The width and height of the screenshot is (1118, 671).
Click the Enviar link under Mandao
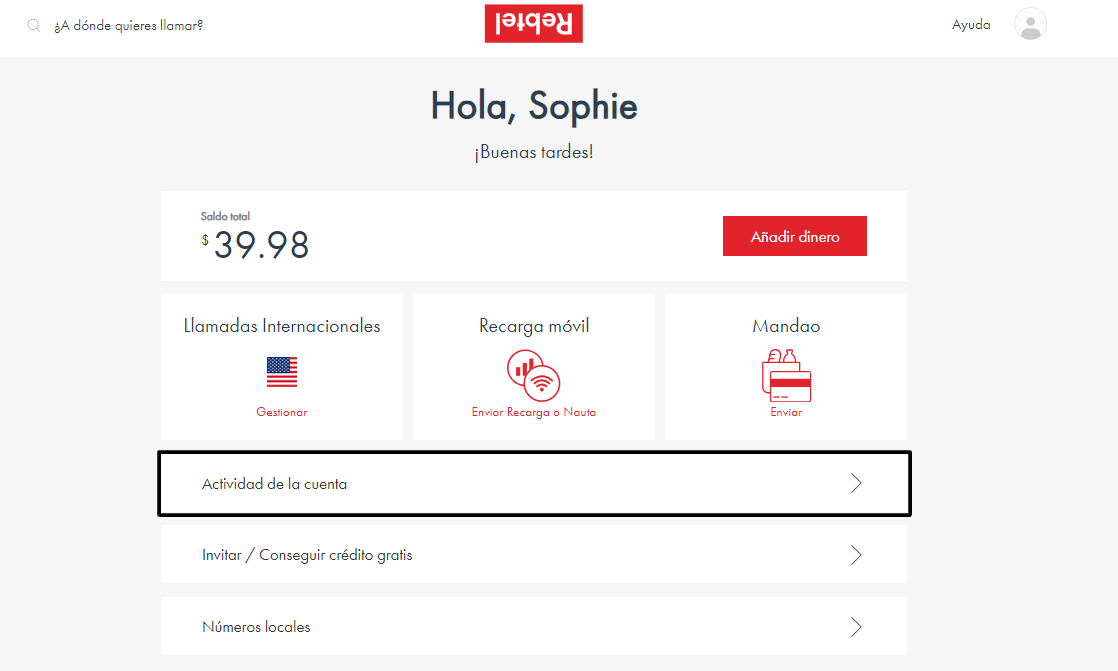[x=786, y=412]
